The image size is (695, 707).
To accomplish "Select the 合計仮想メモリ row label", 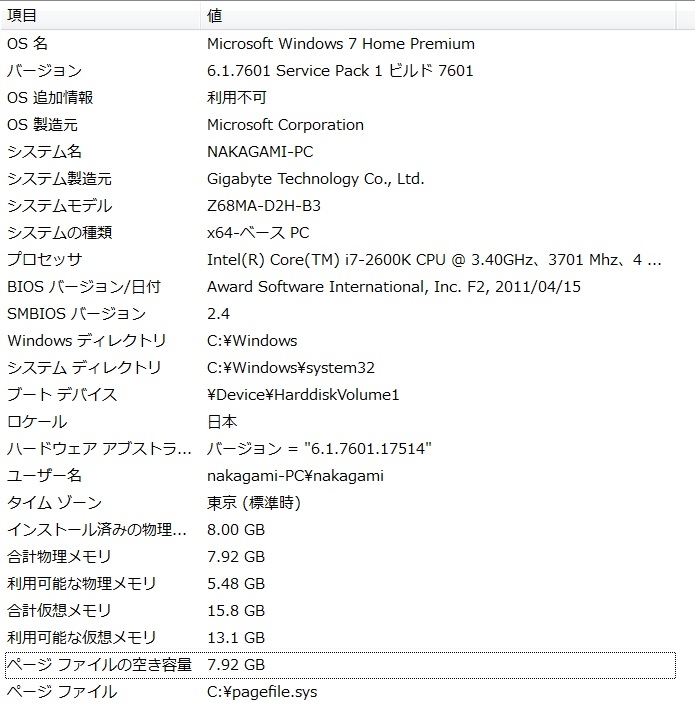I will [59, 611].
